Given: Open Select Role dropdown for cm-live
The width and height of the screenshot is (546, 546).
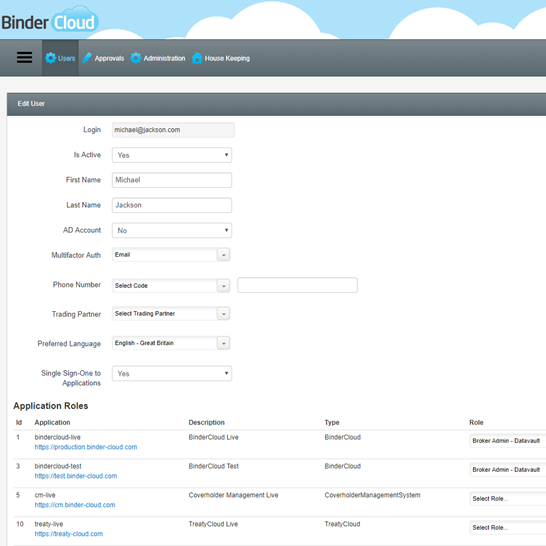Looking at the screenshot, I should (507, 499).
